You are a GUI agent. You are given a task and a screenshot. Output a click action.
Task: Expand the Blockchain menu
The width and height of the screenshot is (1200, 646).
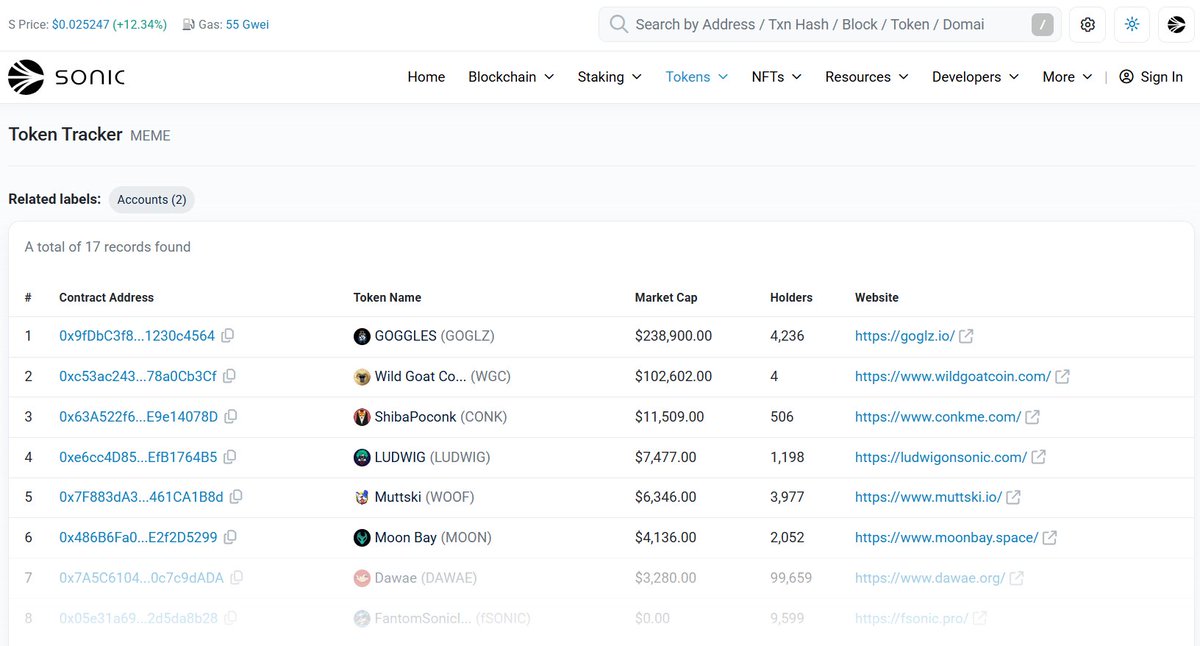coord(511,77)
